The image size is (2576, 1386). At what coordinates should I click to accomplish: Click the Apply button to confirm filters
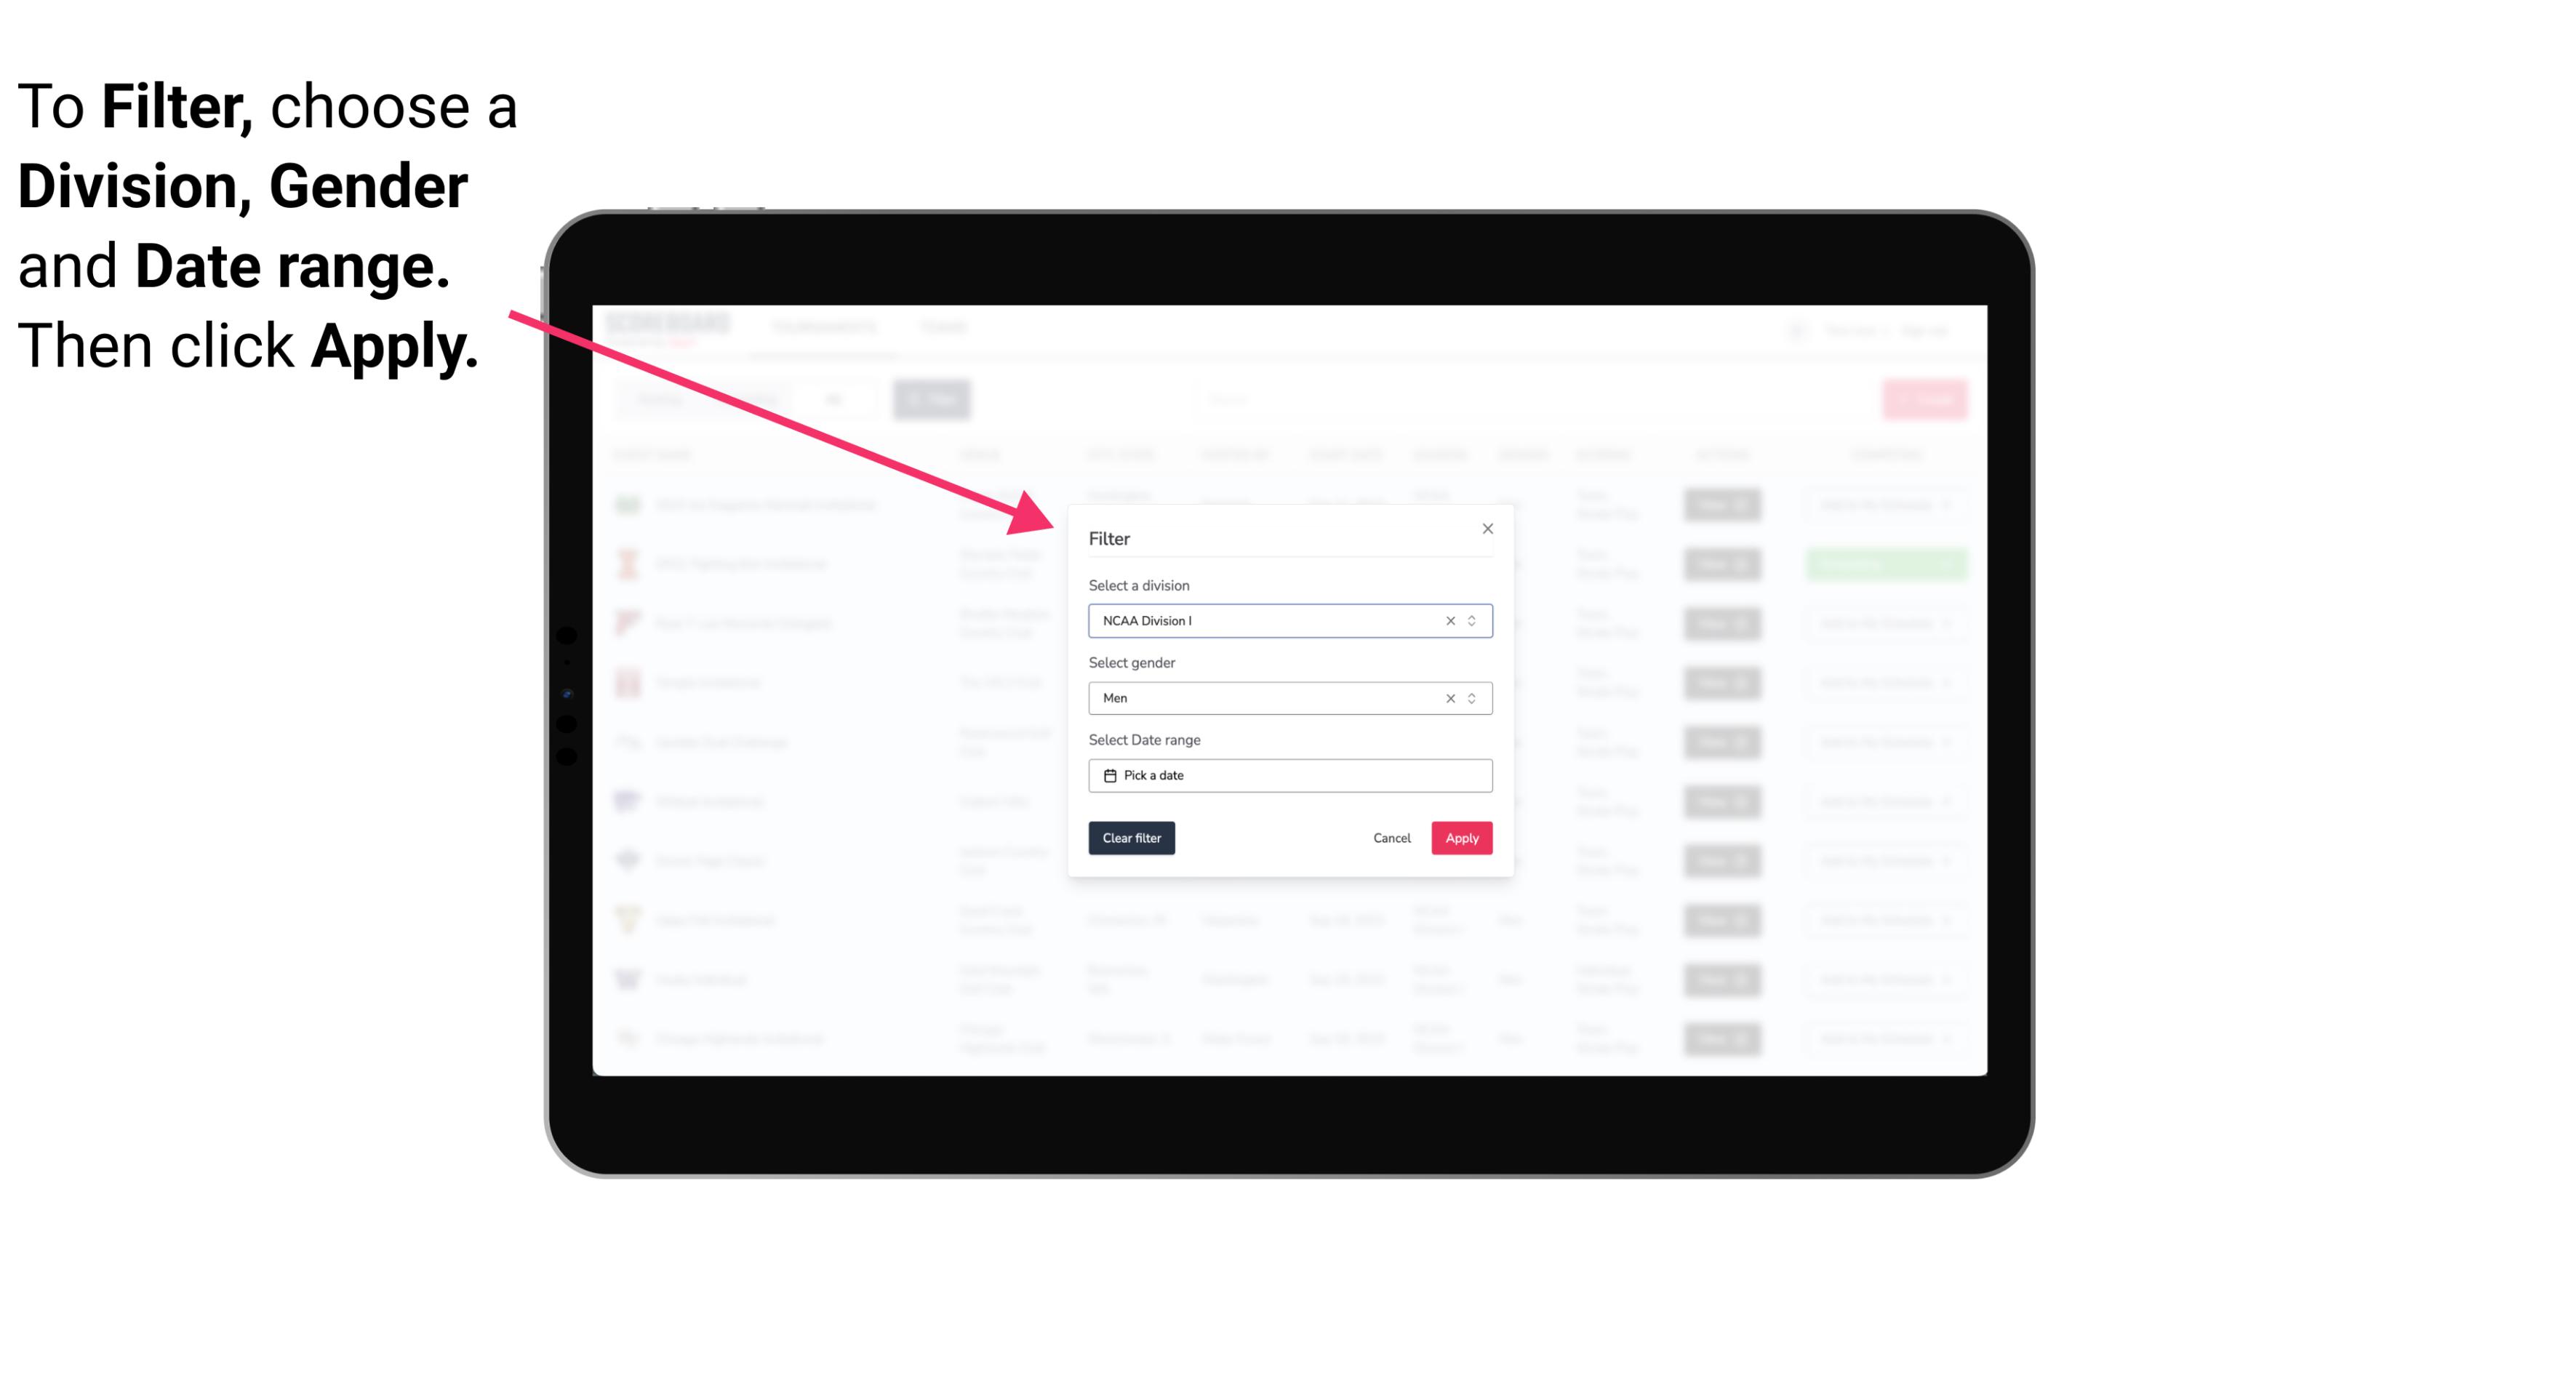coord(1461,838)
